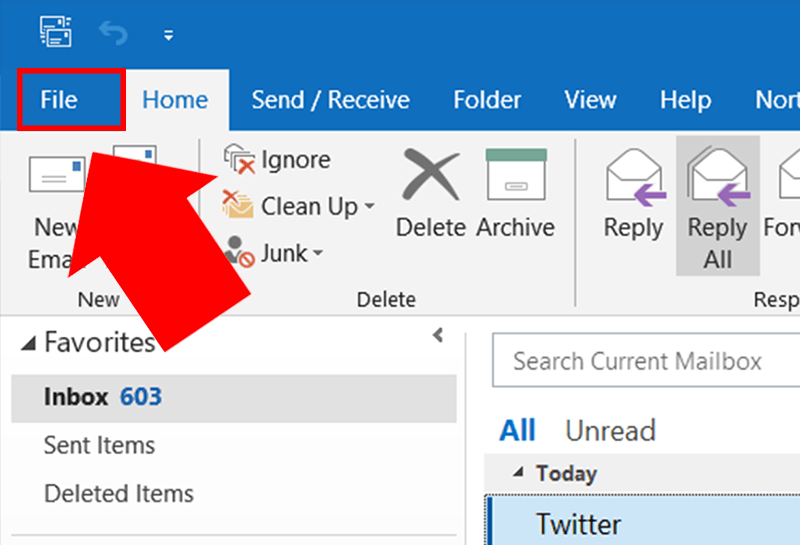Screen dimensions: 800x545
Task: Open the Twitter email message
Action: tap(643, 521)
